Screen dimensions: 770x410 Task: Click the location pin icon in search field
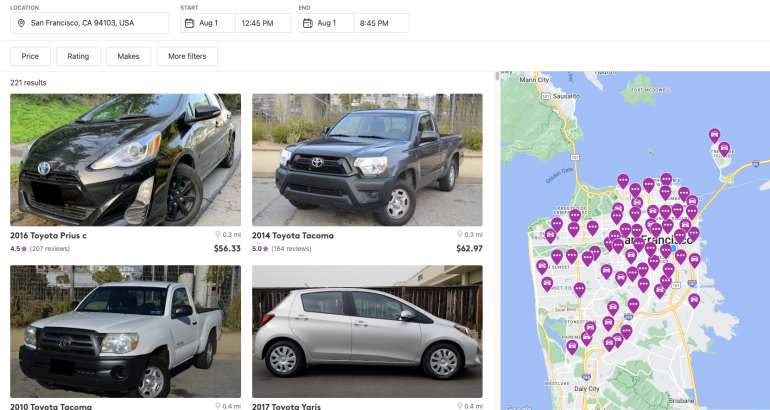(x=21, y=22)
